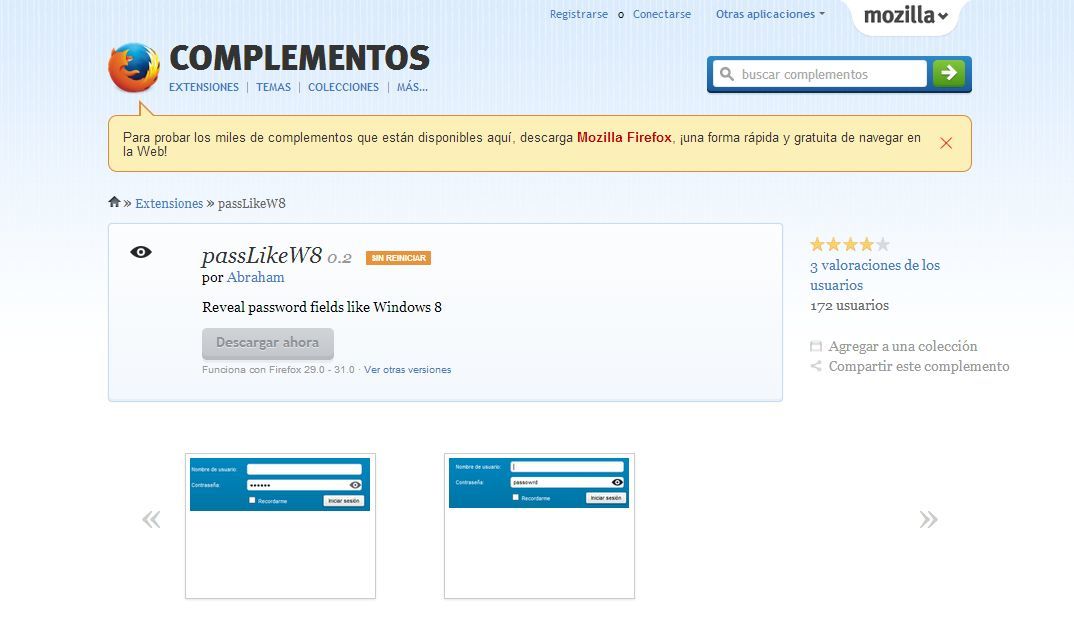Open the EXTENSIONES section

[204, 87]
